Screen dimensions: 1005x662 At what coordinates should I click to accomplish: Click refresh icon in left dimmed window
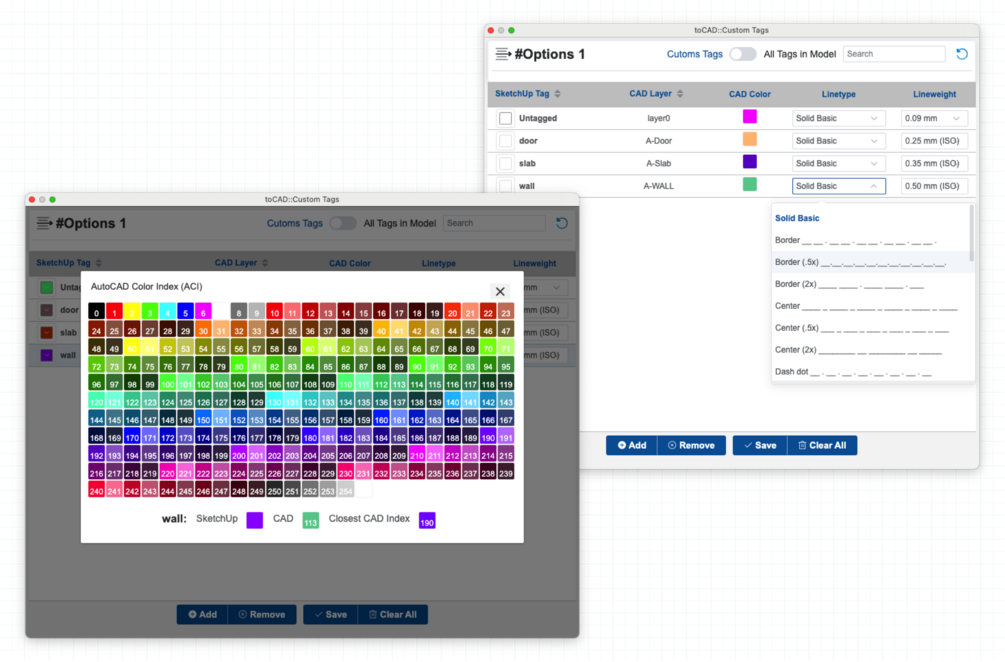(561, 224)
